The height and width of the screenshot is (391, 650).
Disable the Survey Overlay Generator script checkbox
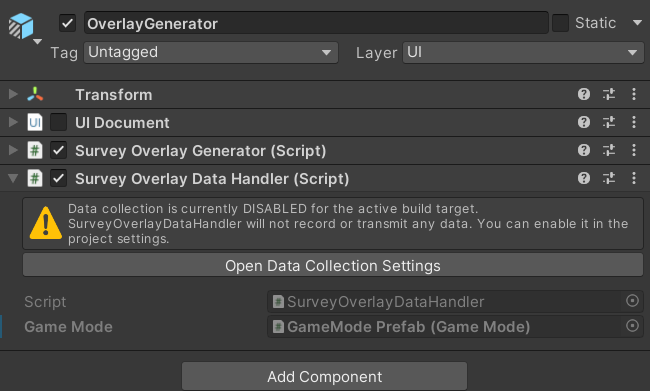[x=58, y=150]
